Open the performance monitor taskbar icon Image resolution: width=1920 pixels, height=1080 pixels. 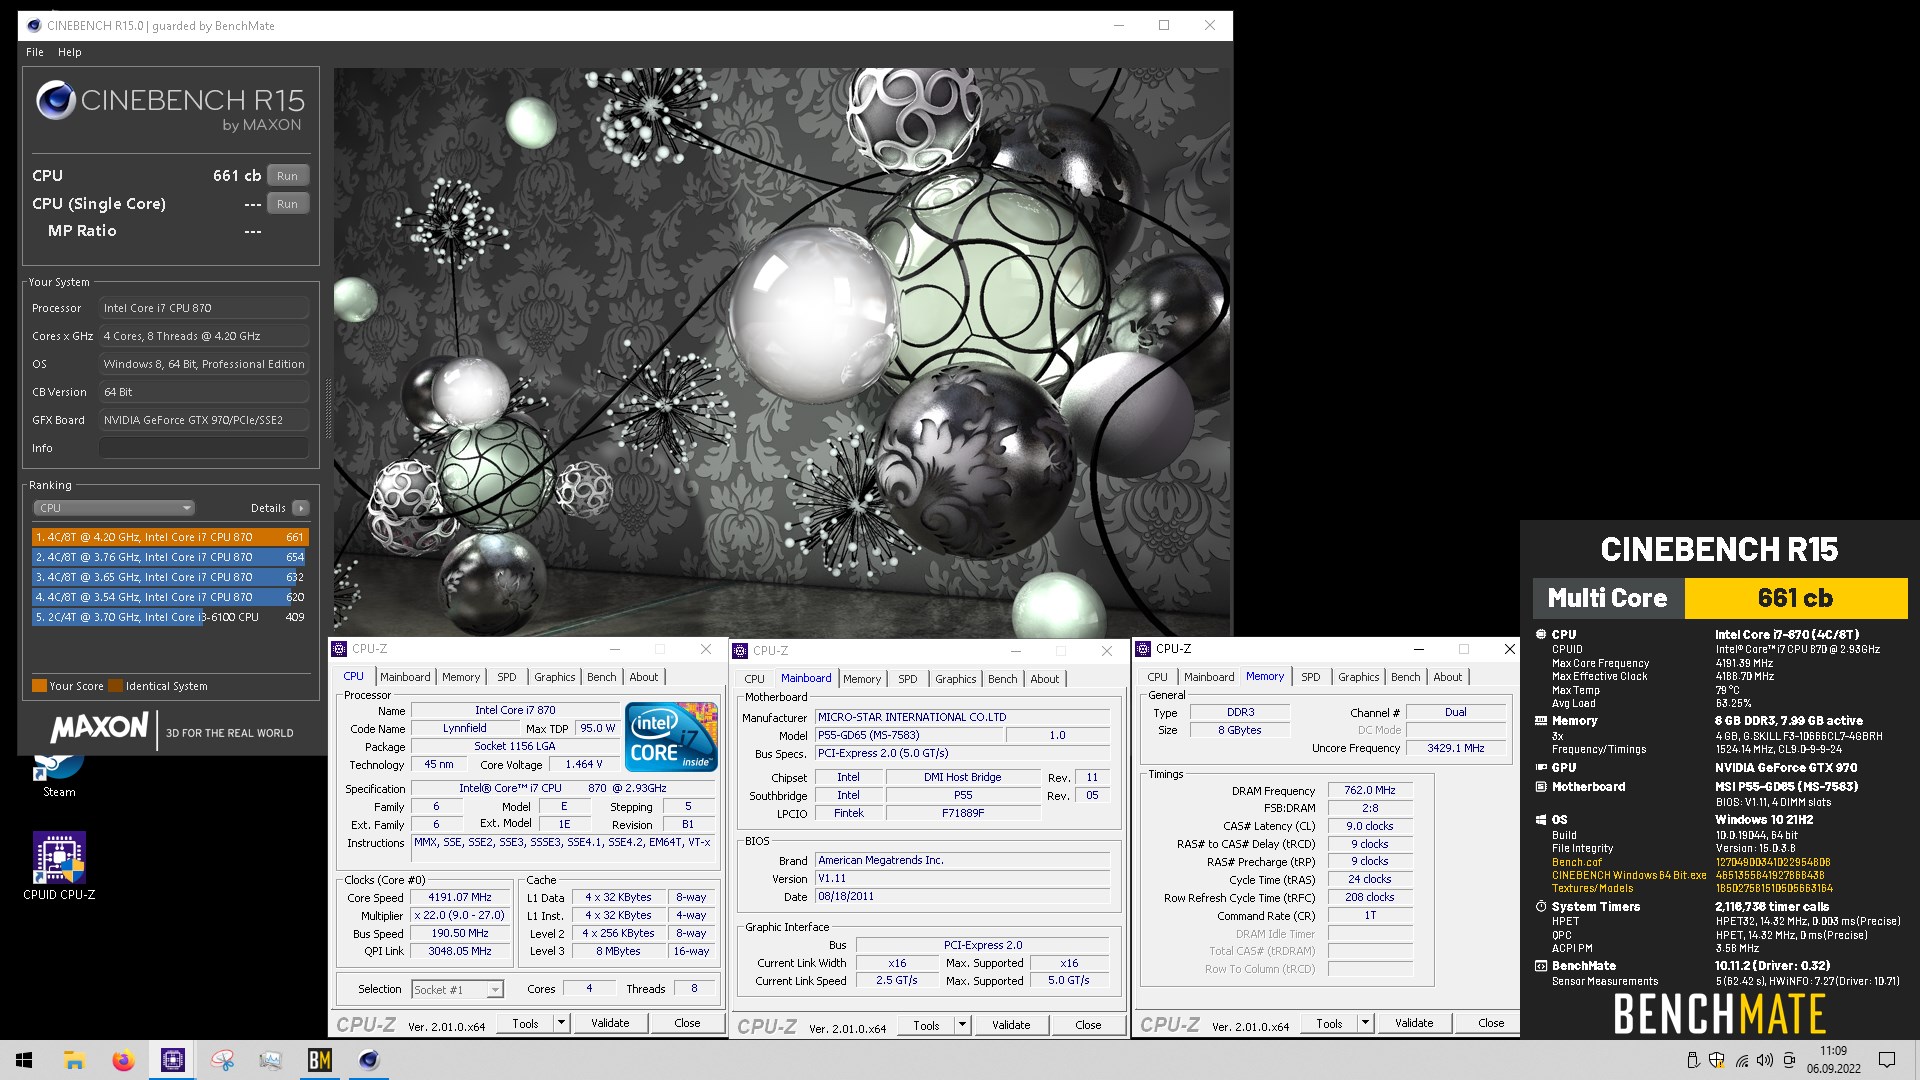pyautogui.click(x=270, y=1060)
